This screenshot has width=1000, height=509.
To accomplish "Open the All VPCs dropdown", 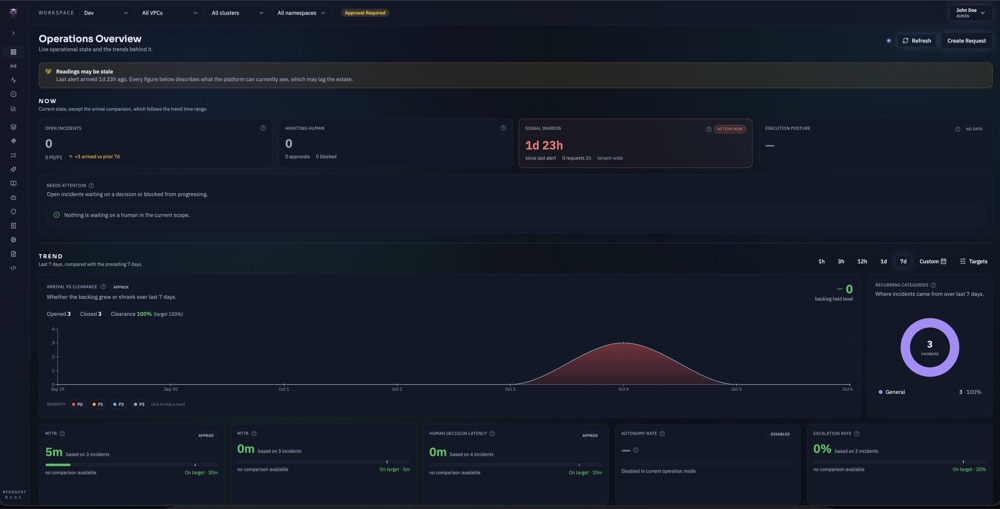I will point(169,13).
